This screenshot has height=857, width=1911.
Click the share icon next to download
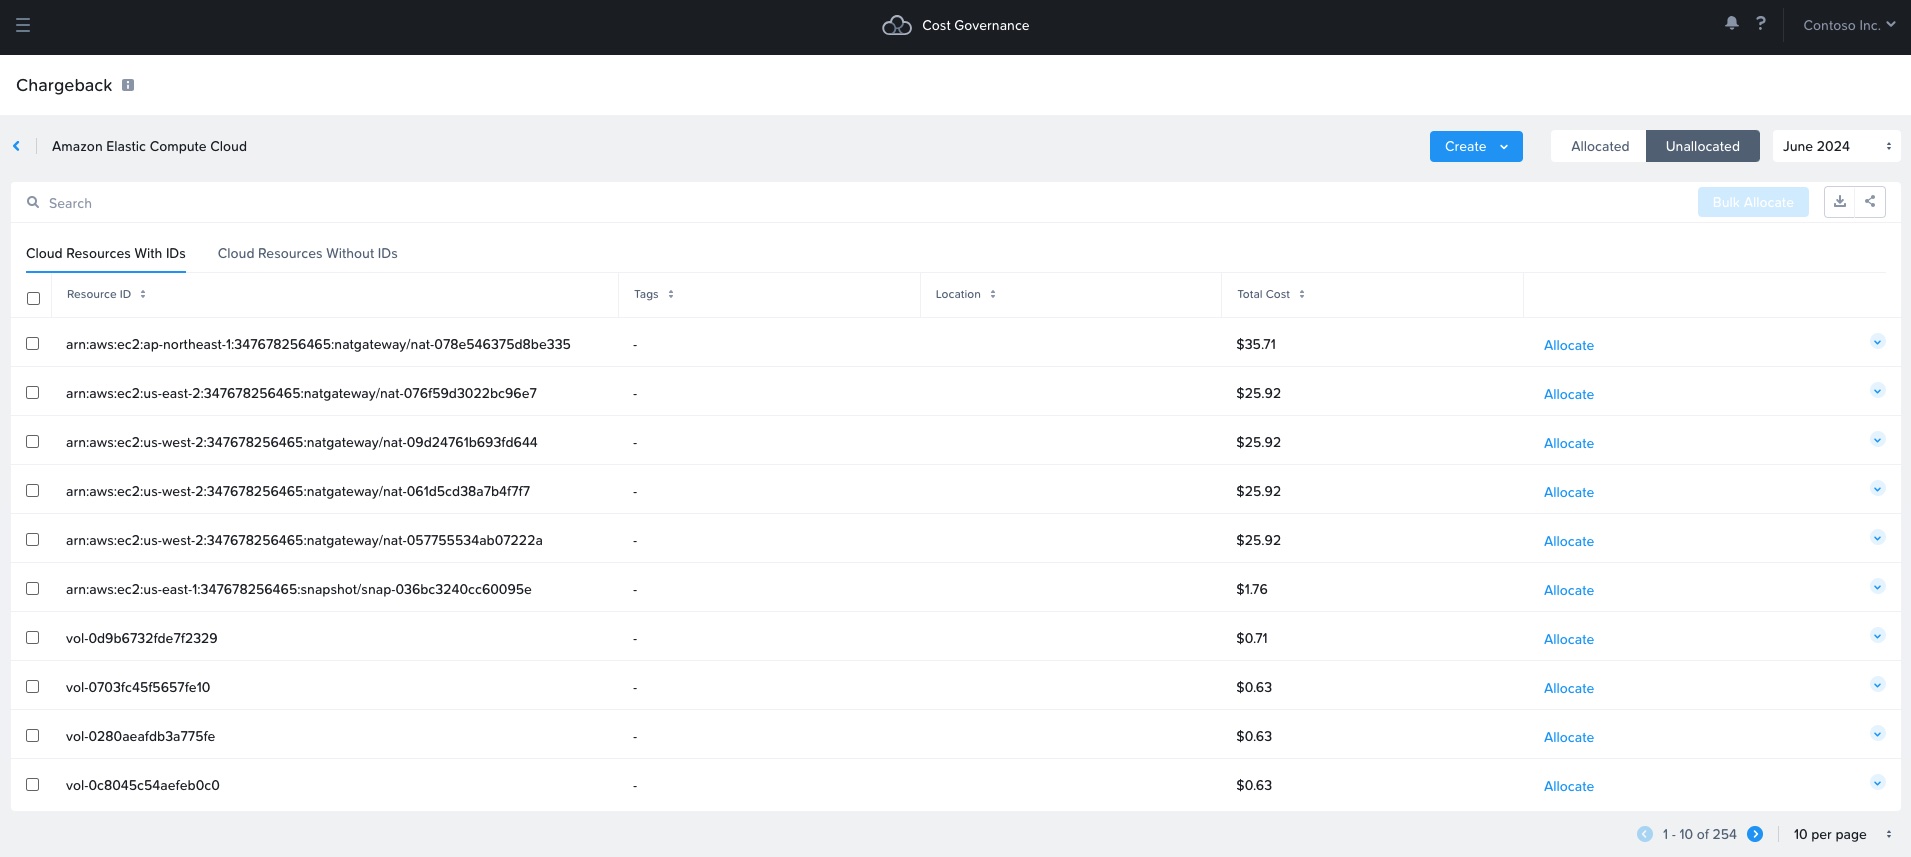tap(1870, 202)
